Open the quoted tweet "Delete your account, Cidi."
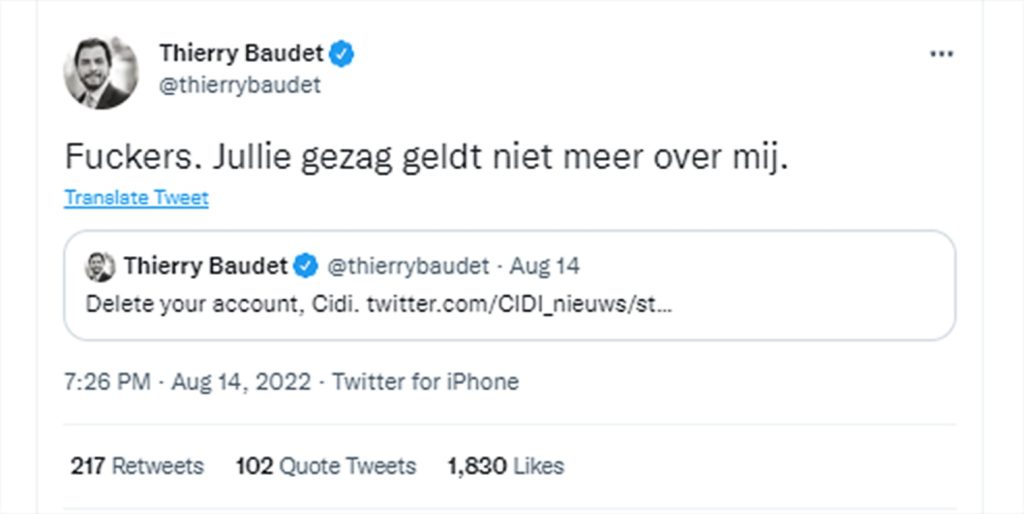The image size is (1024, 514). (222, 304)
